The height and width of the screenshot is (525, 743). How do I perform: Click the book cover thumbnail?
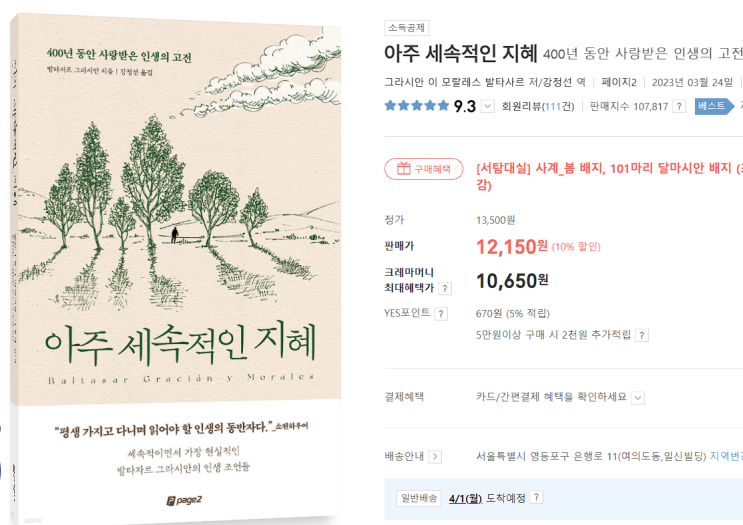click(x=178, y=264)
